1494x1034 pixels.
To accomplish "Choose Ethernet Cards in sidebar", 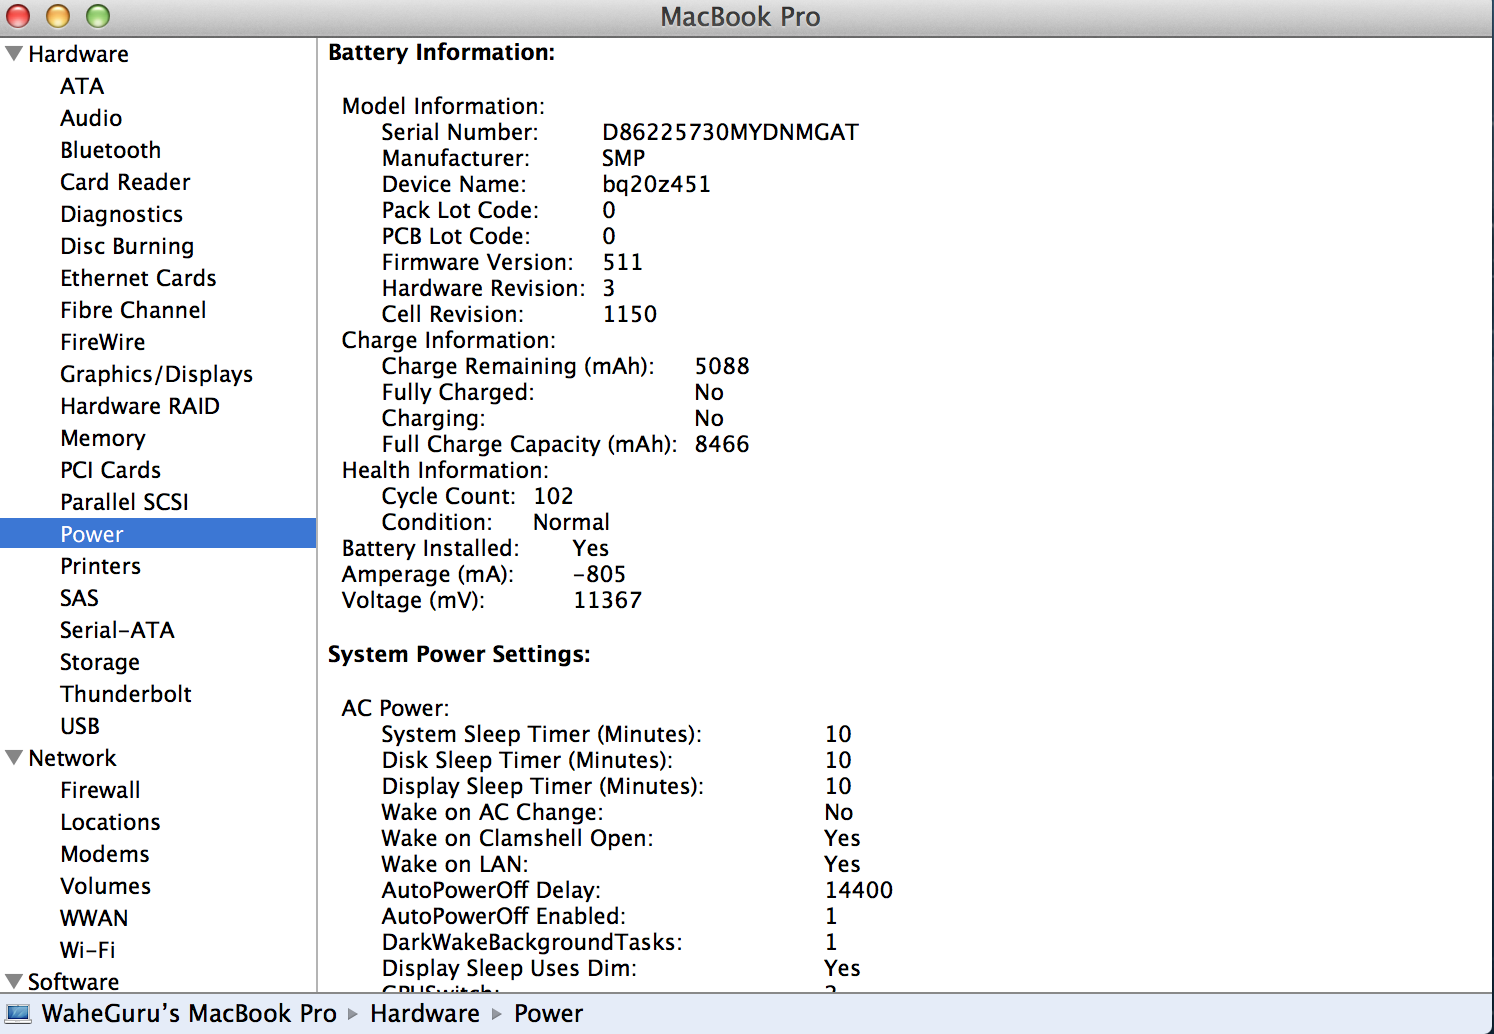I will coord(138,278).
